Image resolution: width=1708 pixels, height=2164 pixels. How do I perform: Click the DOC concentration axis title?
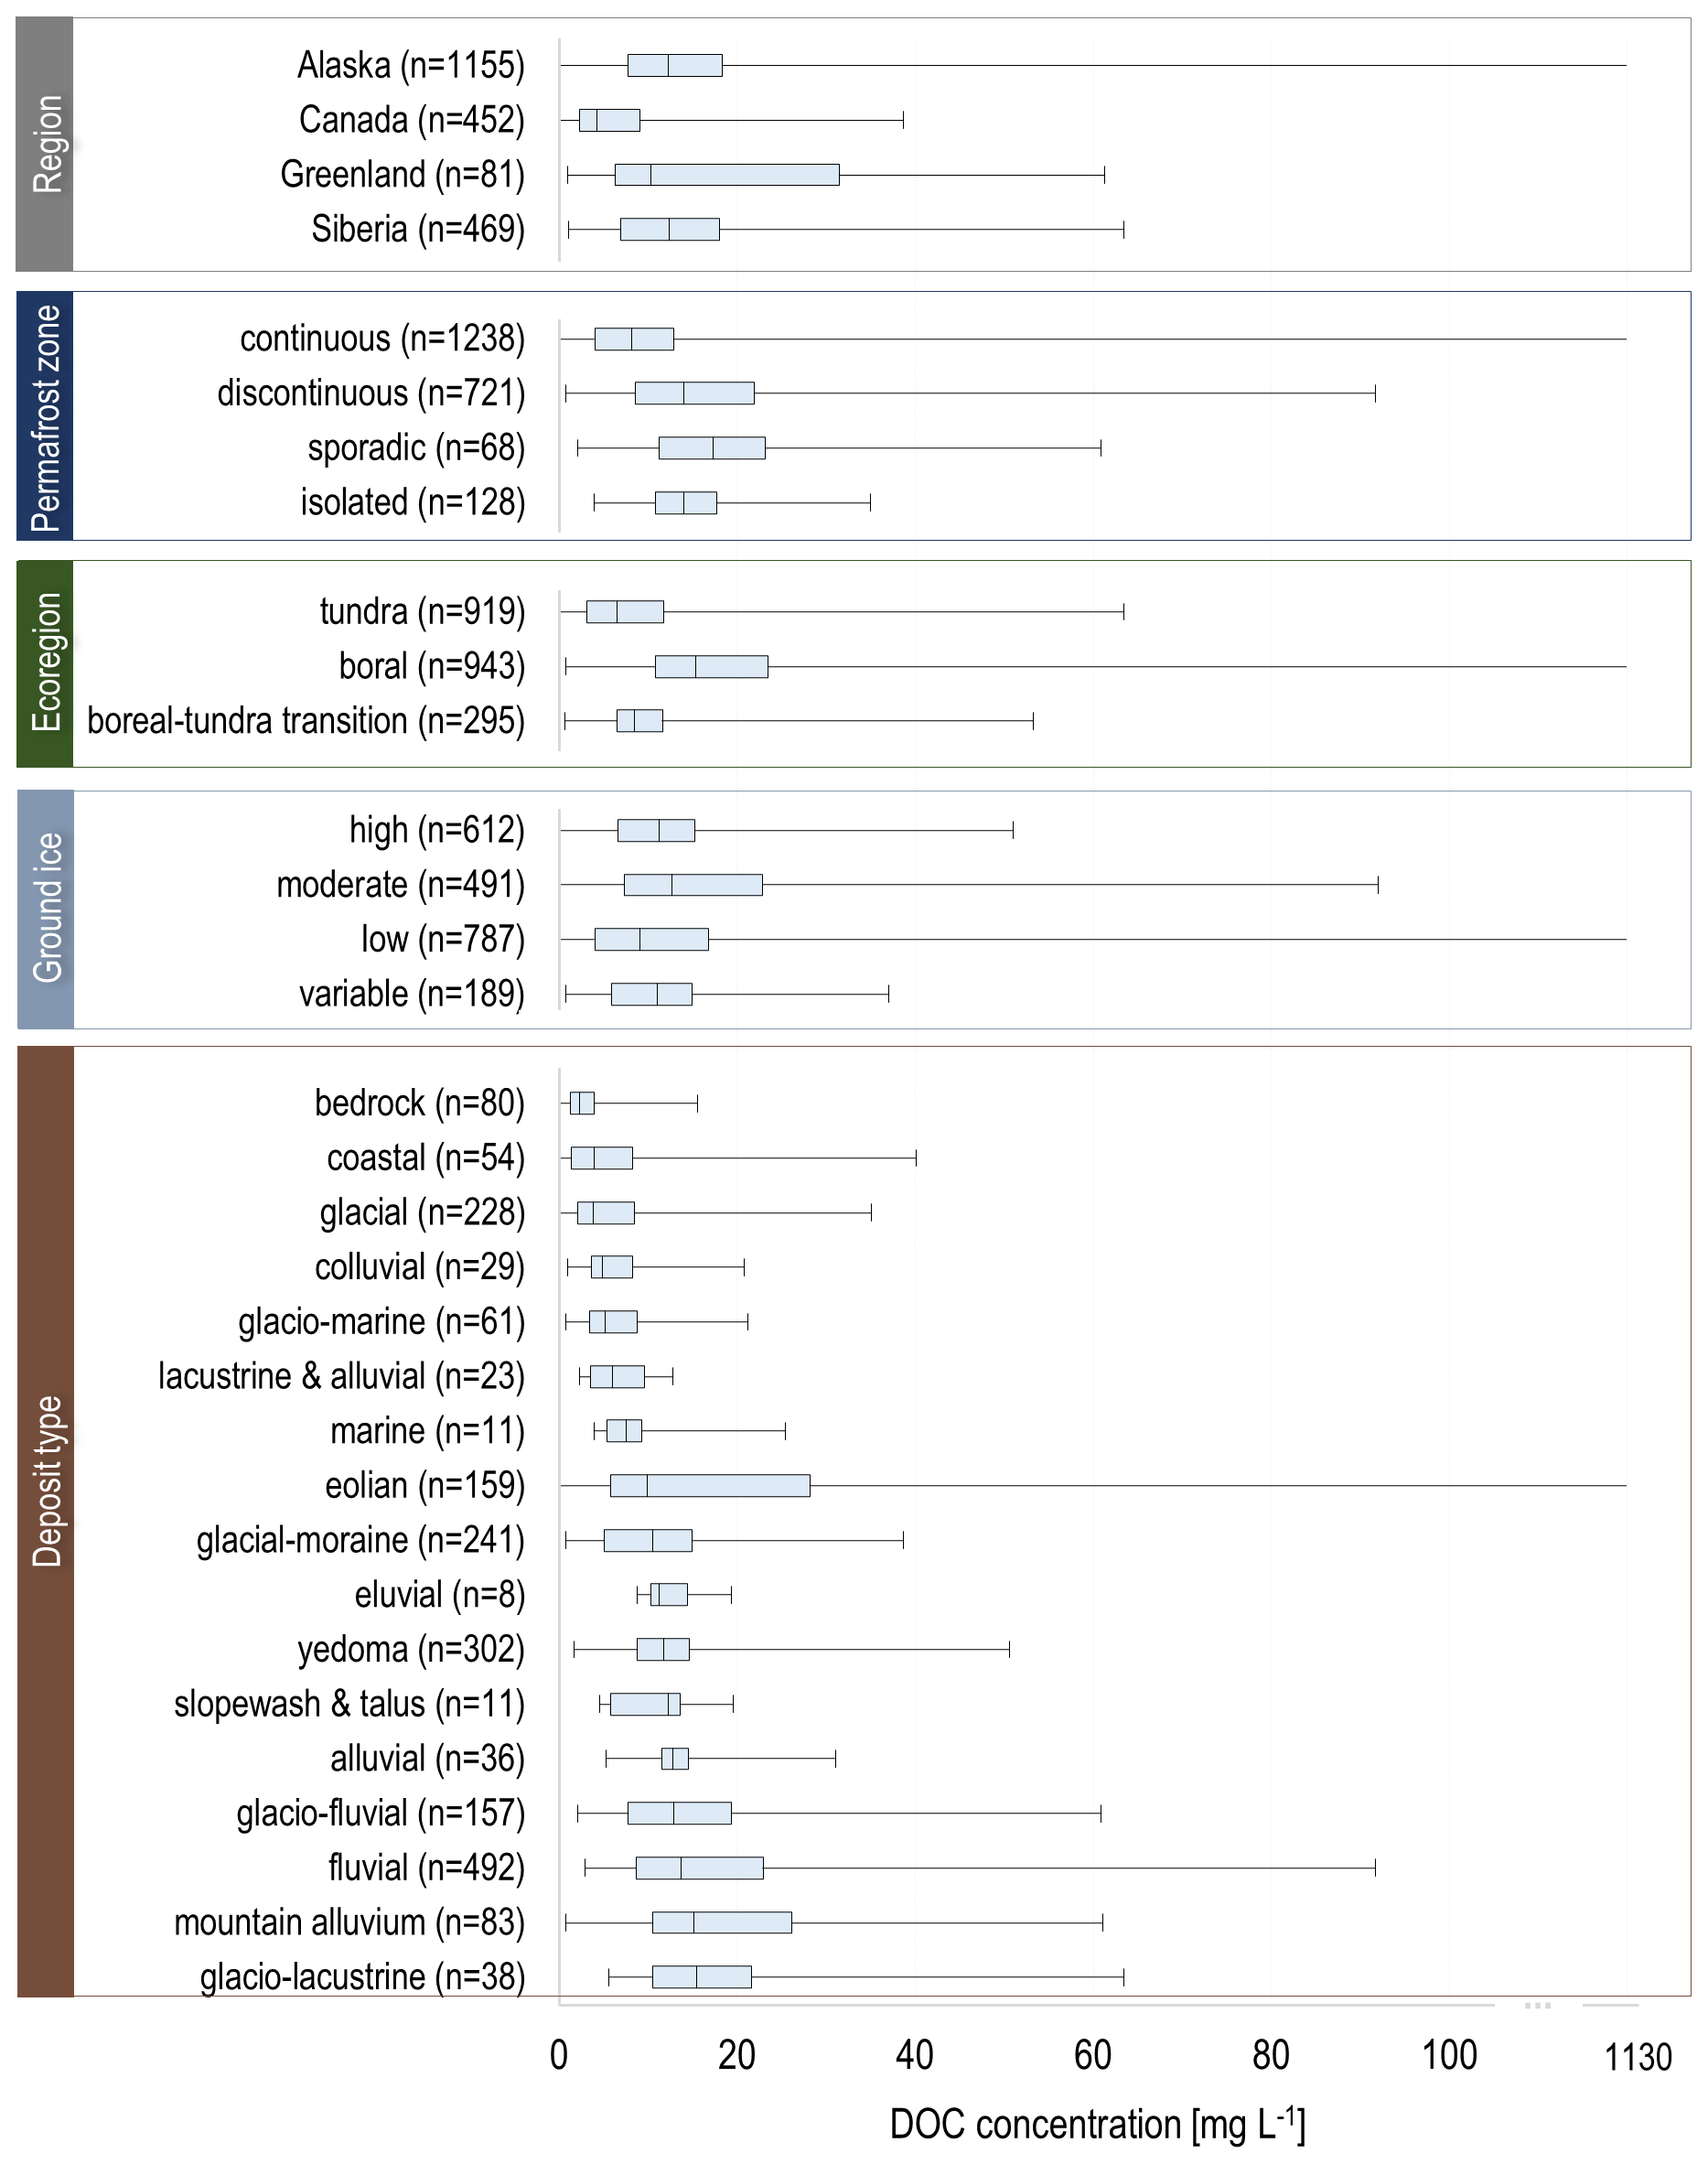[1097, 2124]
